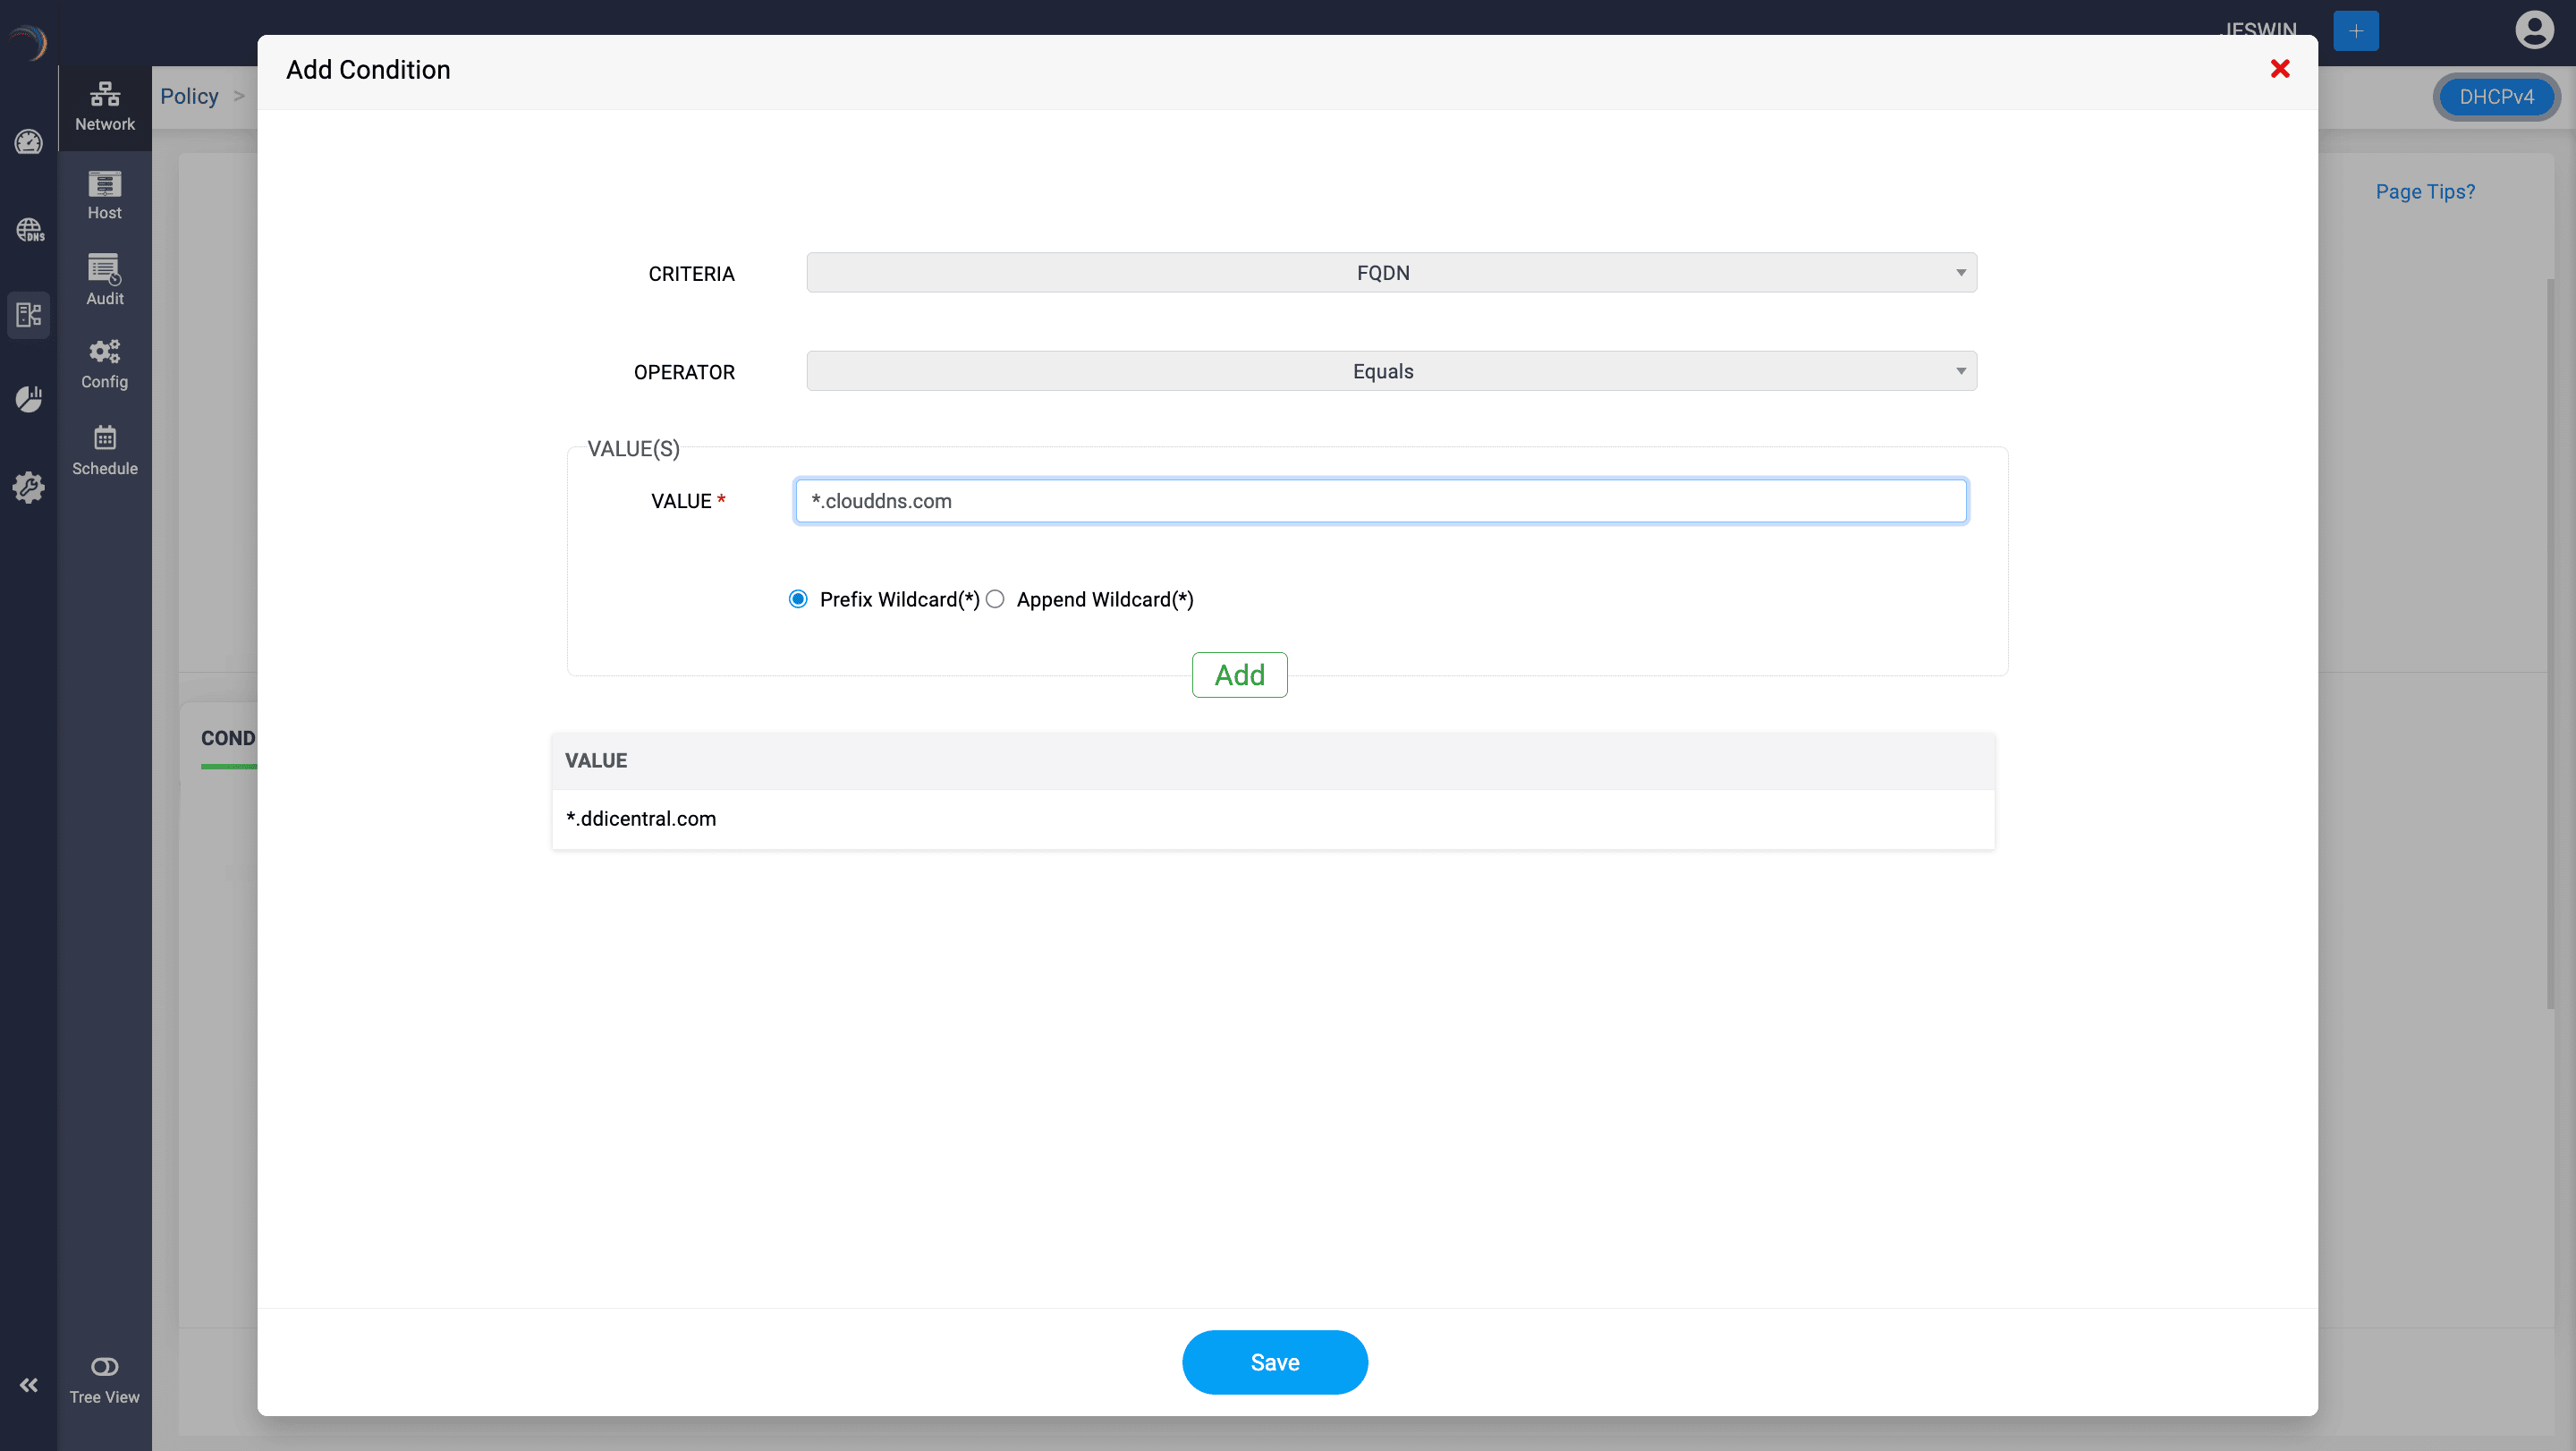Open the Config gears icon
Viewport: 2576px width, 1451px height.
[104, 363]
